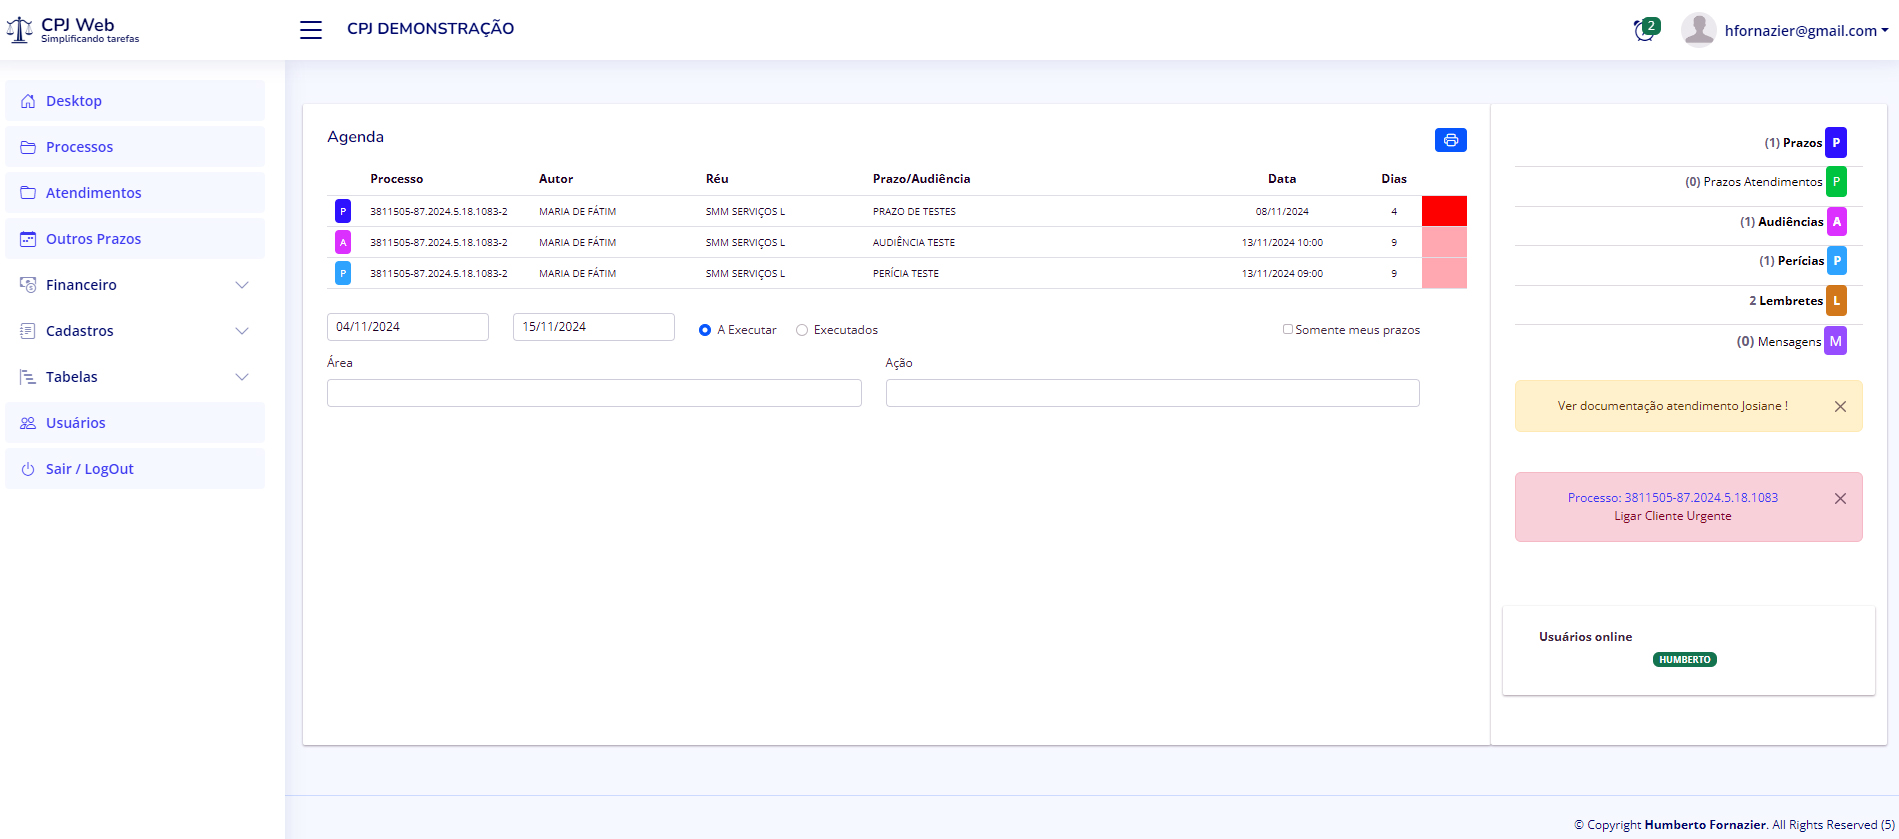Open process link 3811505-87.2024.5.18.1083 in alert

[x=1672, y=498]
